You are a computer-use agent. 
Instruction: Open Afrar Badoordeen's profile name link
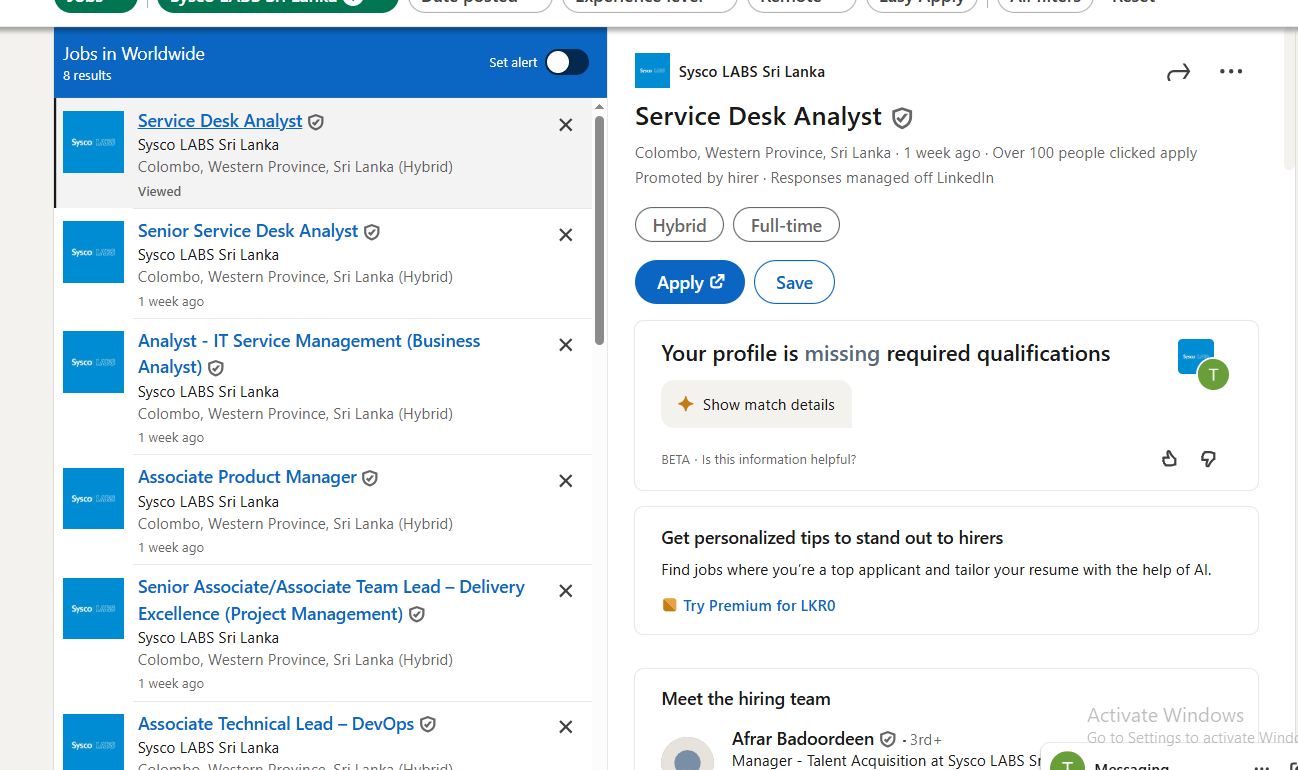(x=803, y=739)
